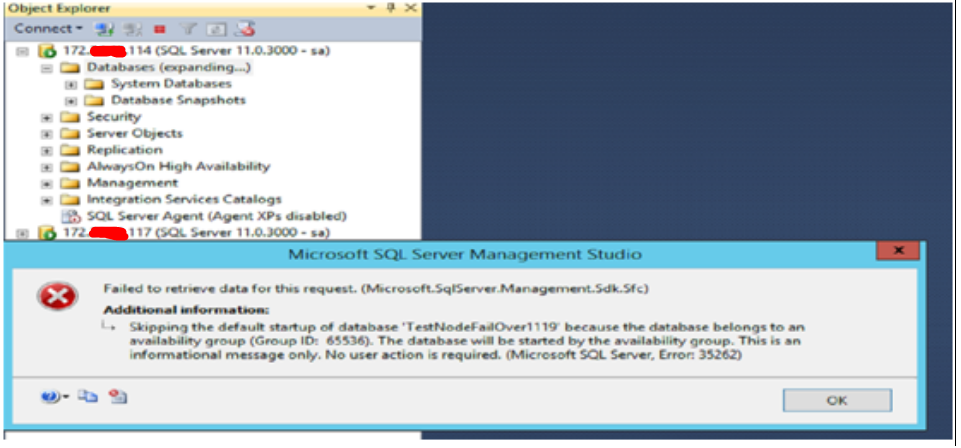Expand the Server Objects node
This screenshot has width=961, height=448.
coord(47,134)
